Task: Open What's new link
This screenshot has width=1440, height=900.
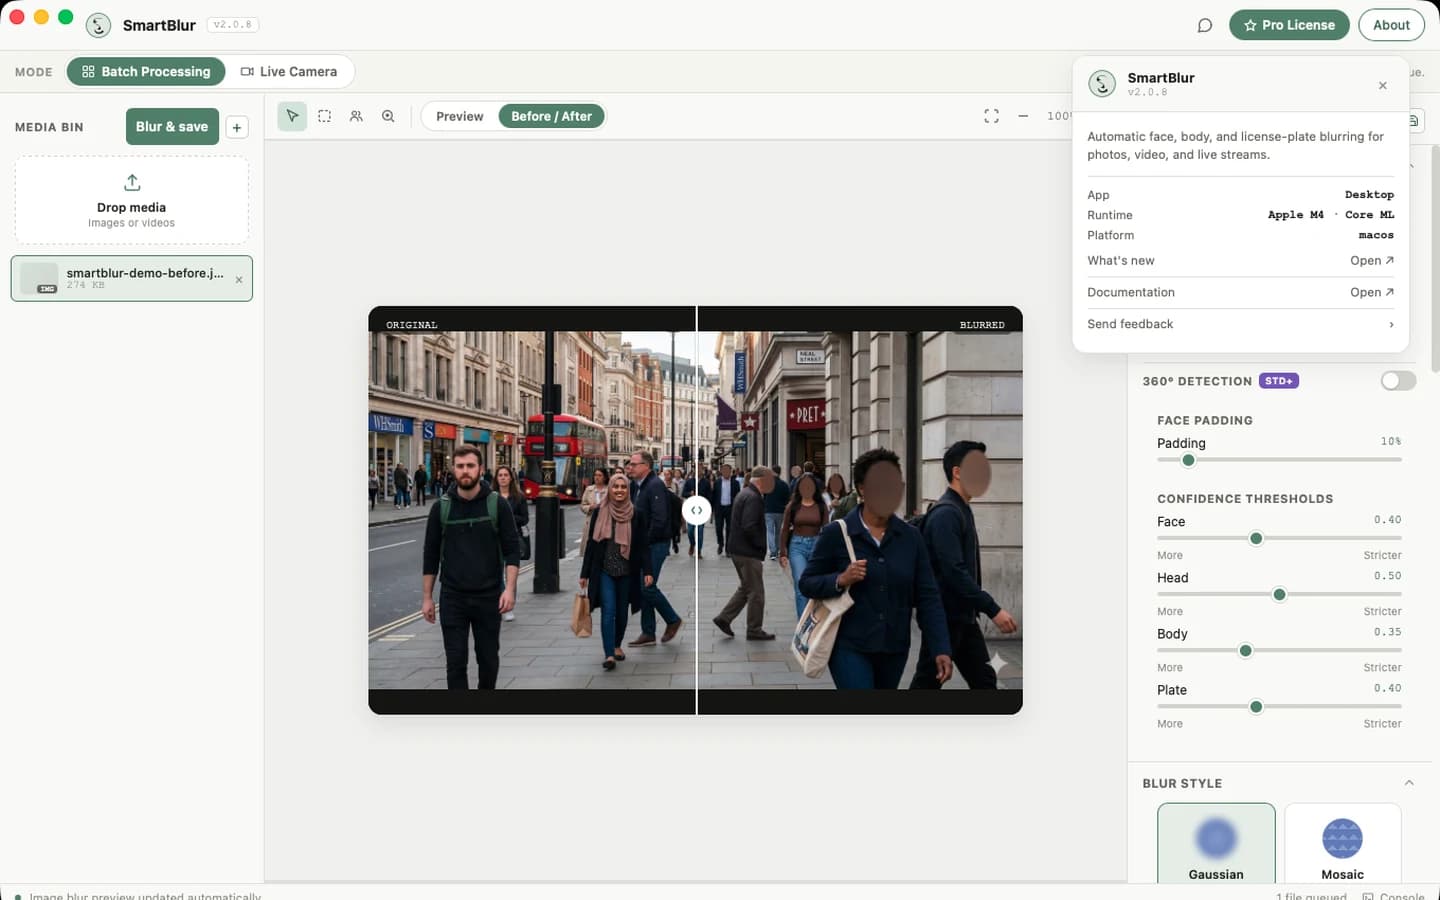Action: (x=1372, y=260)
